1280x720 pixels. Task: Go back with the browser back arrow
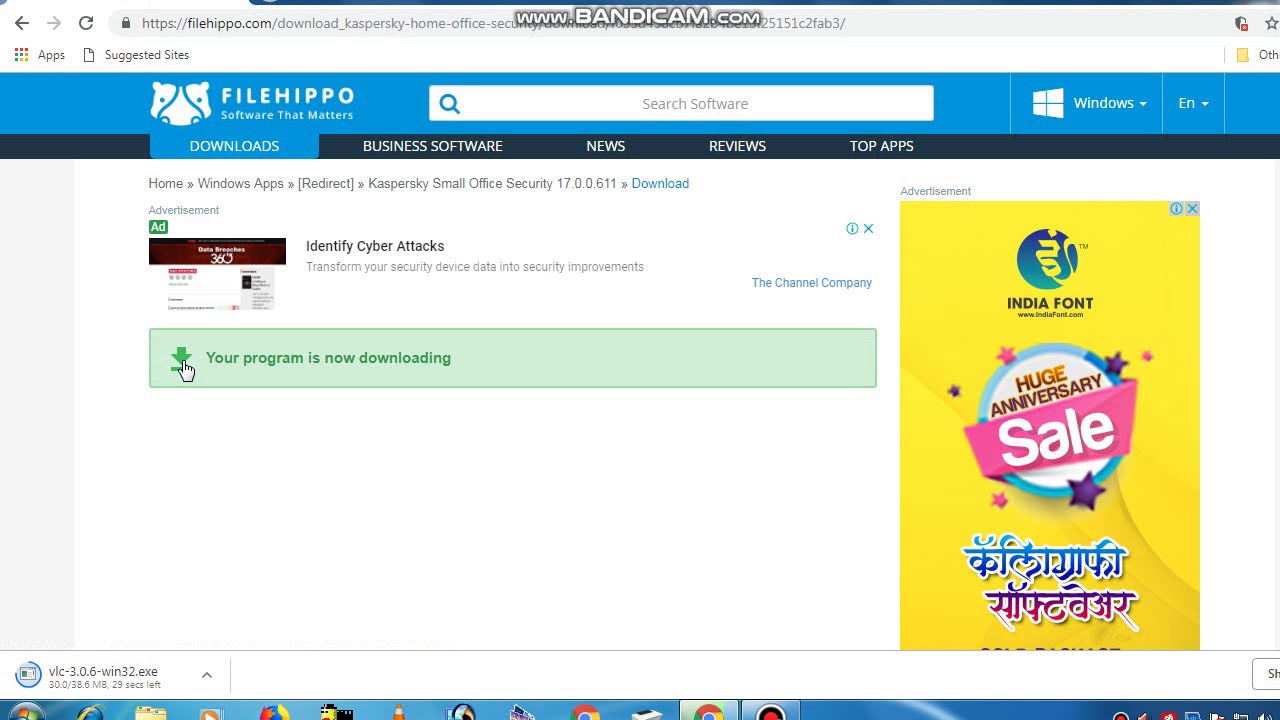[22, 23]
